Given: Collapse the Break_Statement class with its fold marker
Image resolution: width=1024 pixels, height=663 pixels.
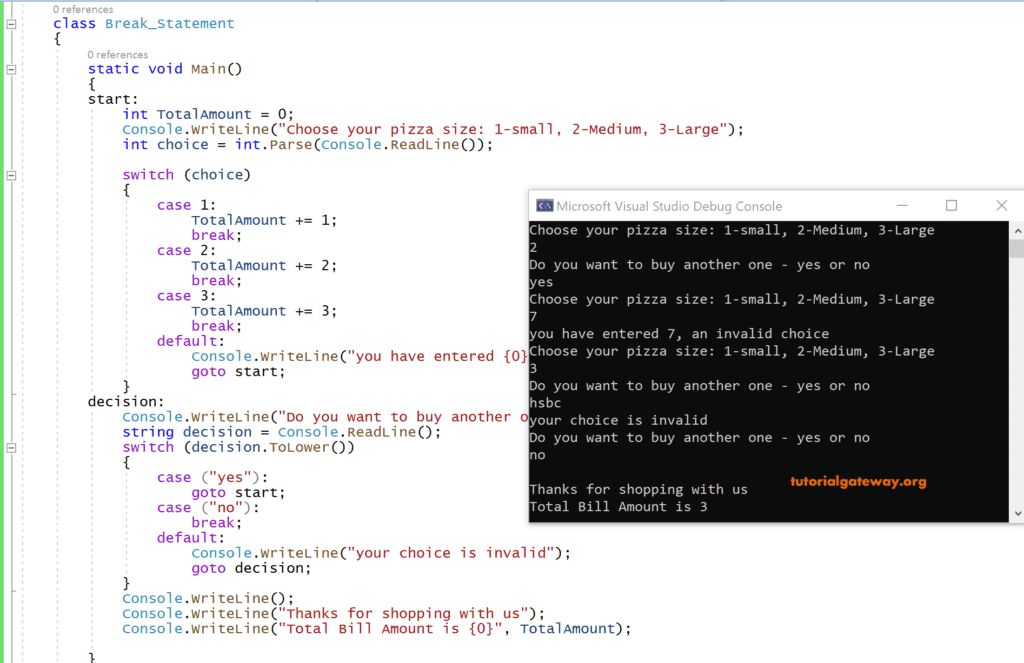Looking at the screenshot, I should (x=9, y=22).
